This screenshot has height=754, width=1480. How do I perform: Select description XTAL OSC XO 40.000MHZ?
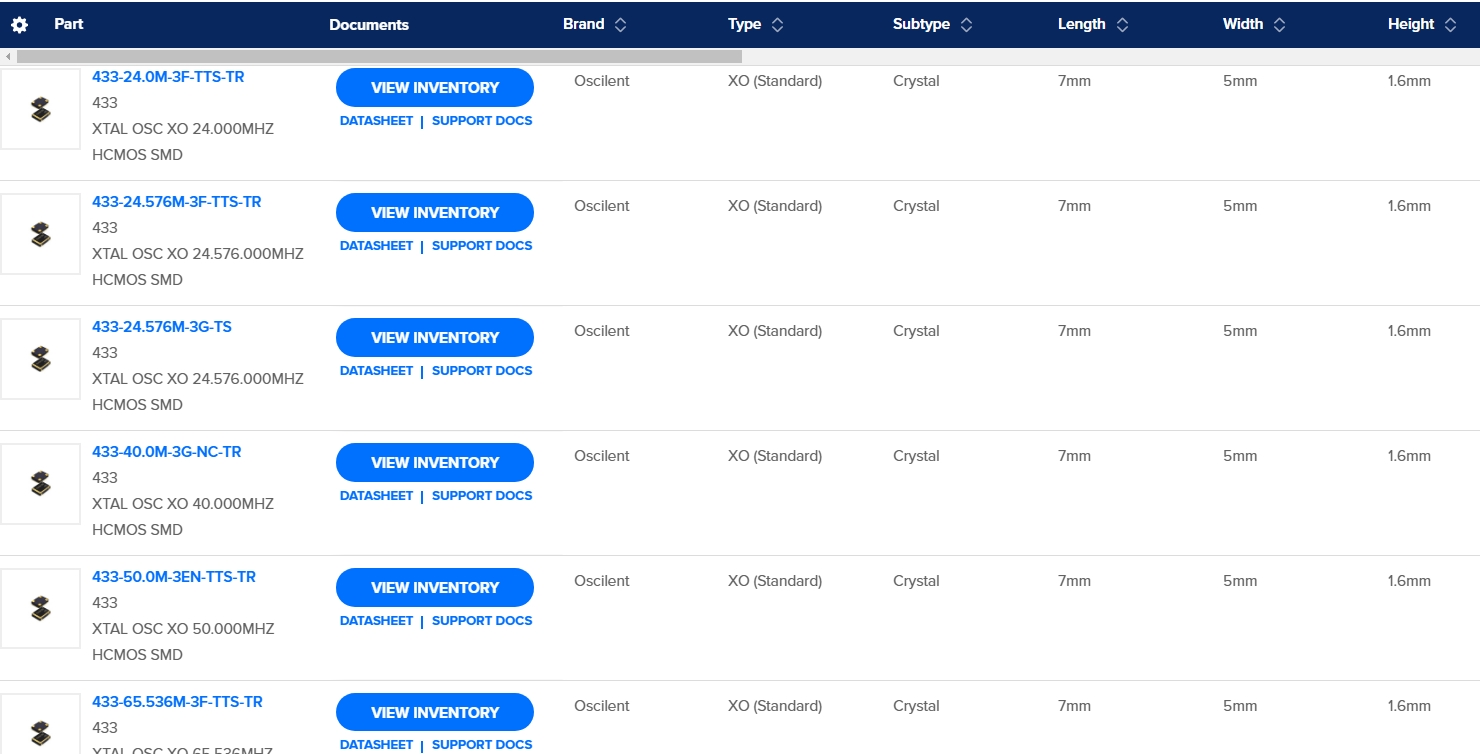click(x=183, y=504)
